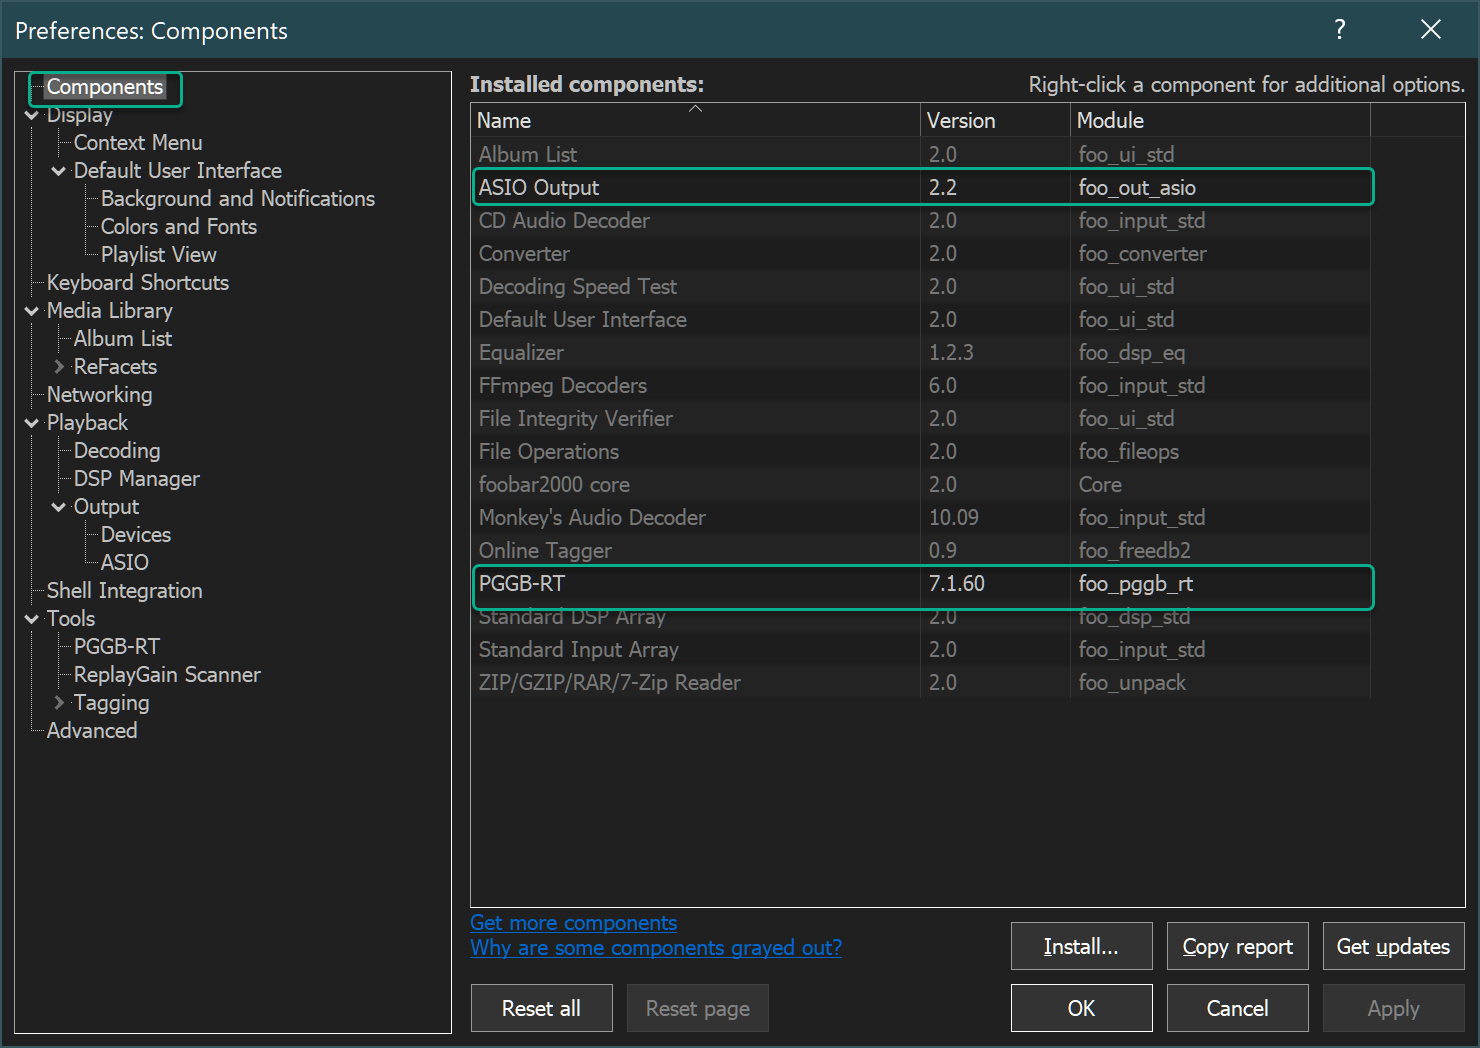Image resolution: width=1480 pixels, height=1048 pixels.
Task: Select Standard Input Array row
Action: coord(920,650)
